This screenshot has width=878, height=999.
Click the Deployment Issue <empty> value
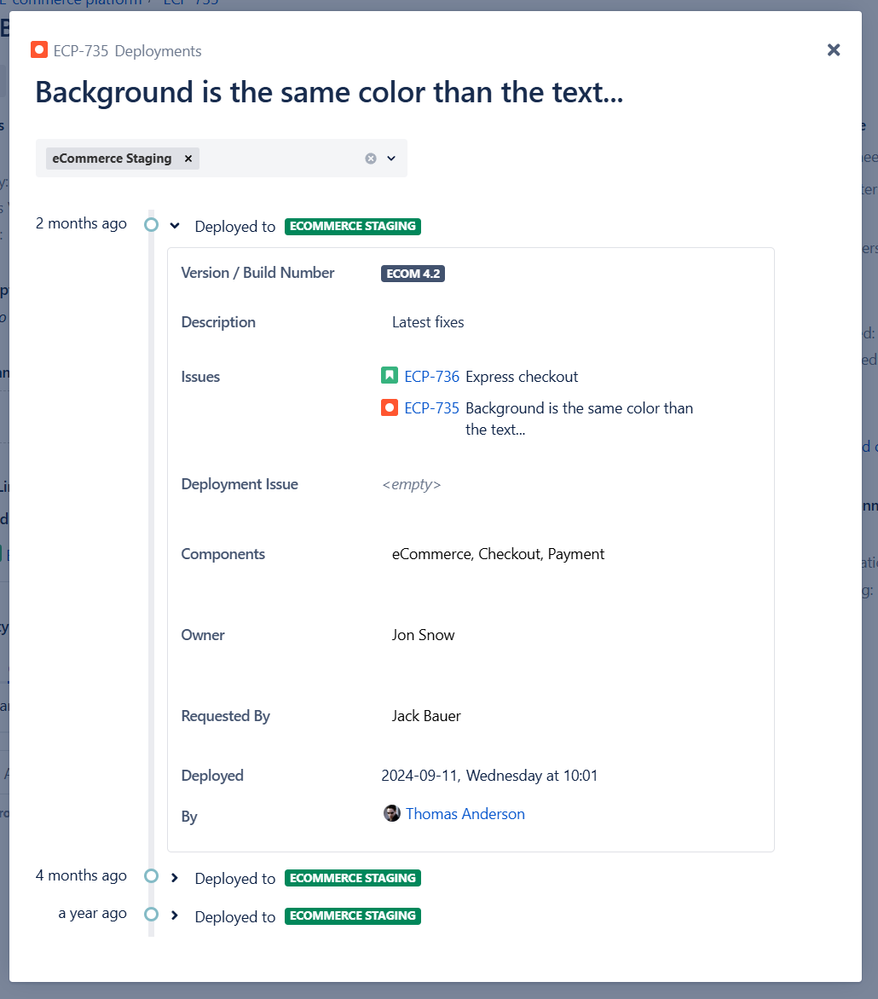[x=411, y=484]
